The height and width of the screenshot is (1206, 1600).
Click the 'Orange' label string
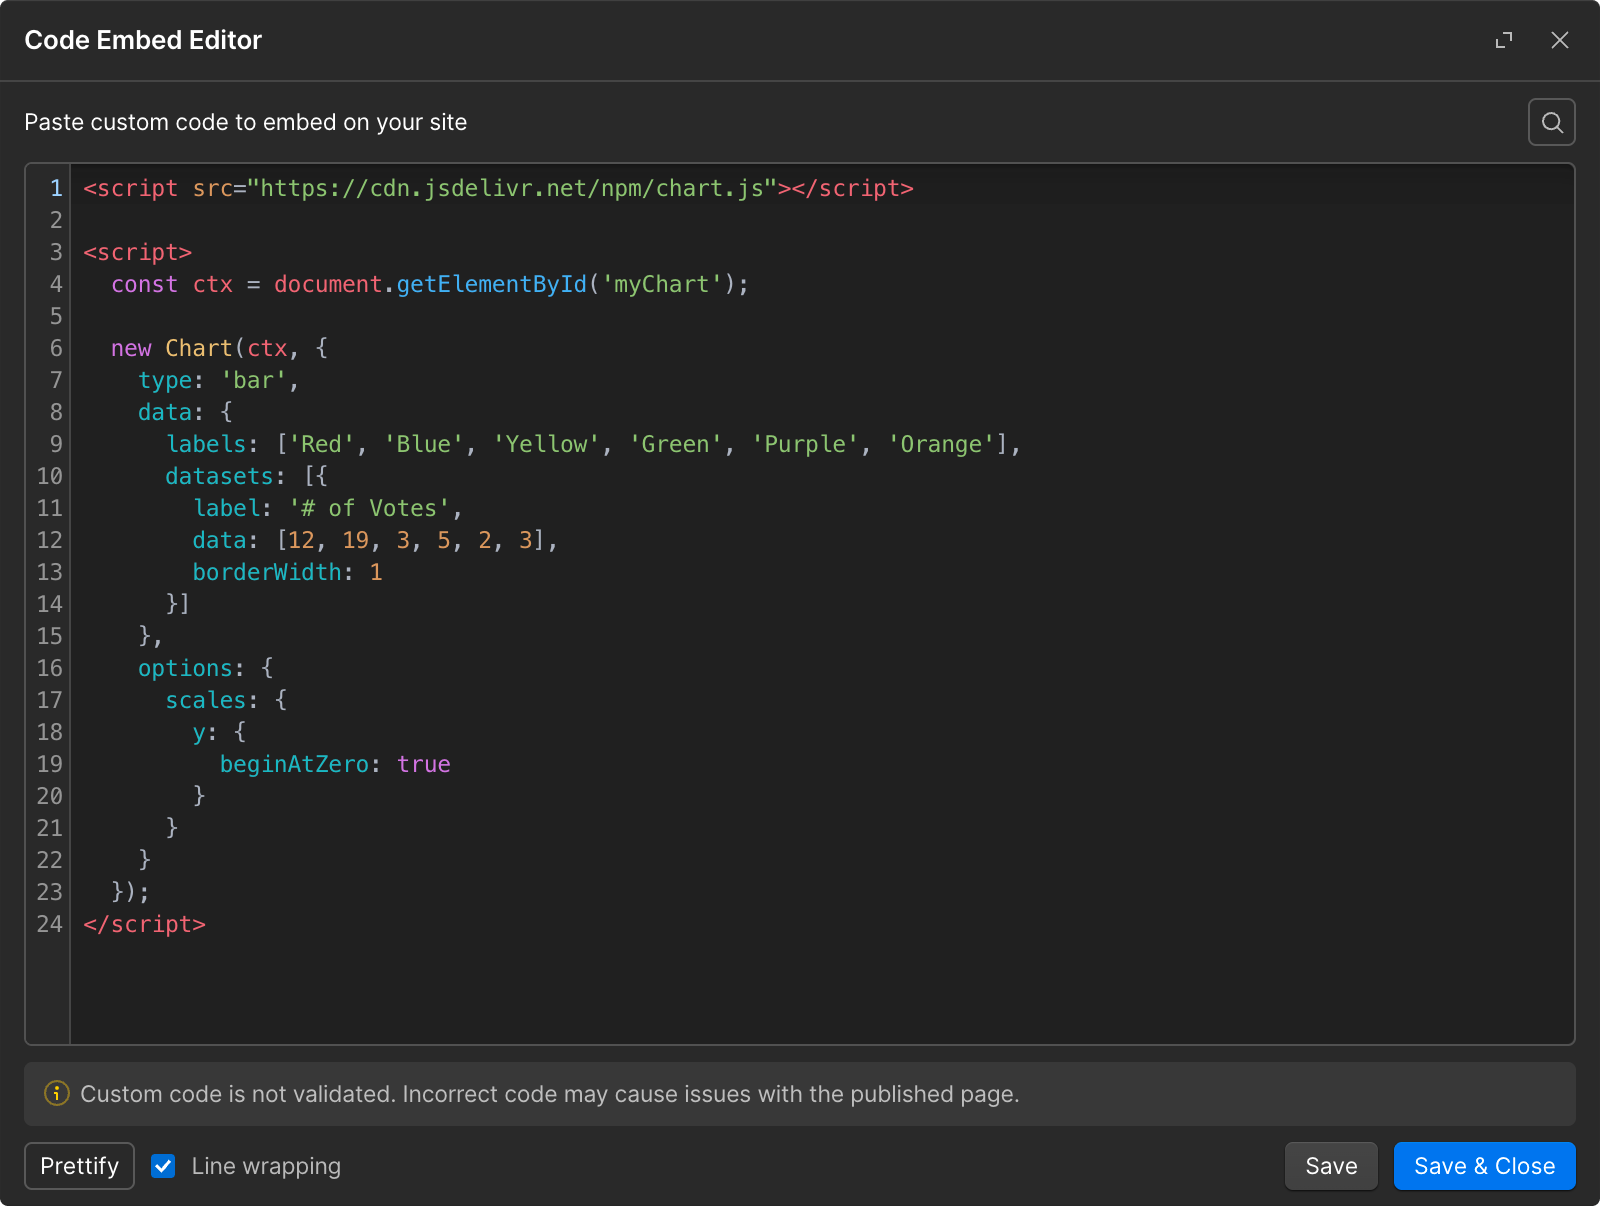pyautogui.click(x=941, y=444)
